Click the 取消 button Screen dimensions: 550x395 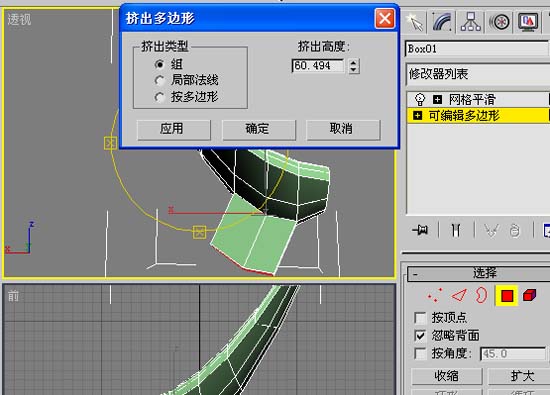[343, 129]
